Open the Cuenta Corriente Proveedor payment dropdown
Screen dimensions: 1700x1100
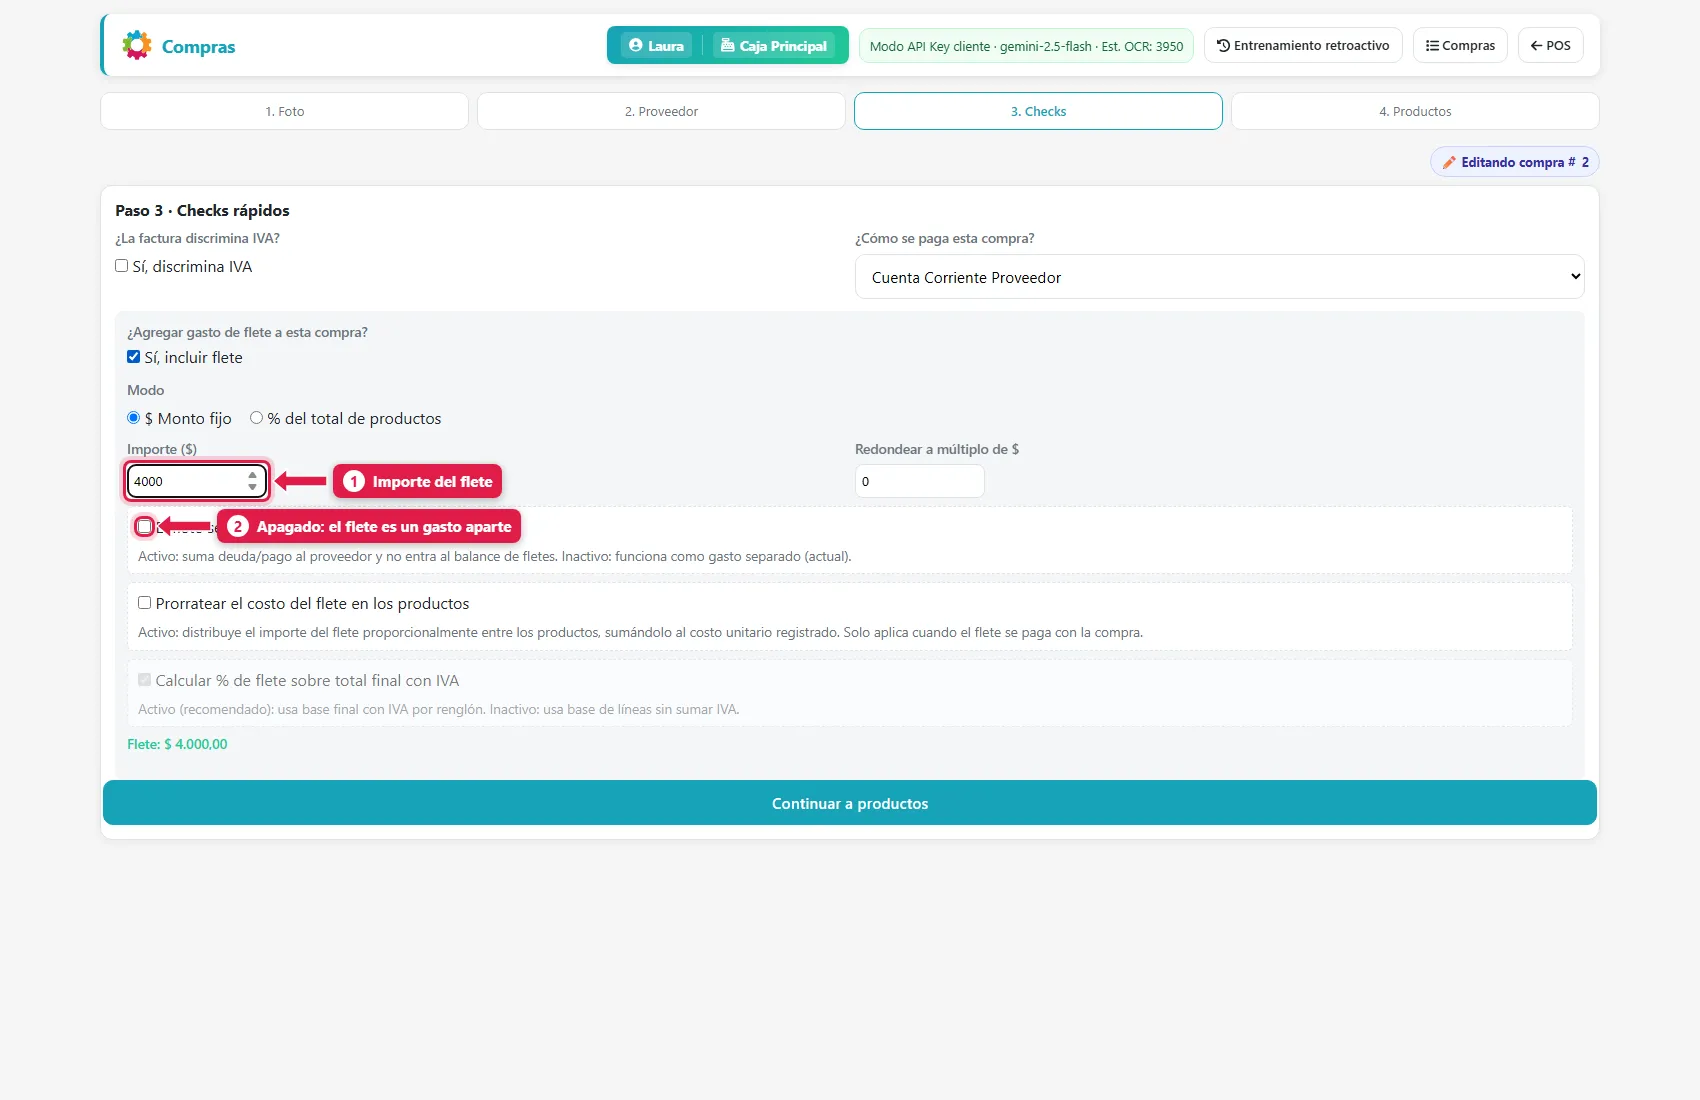(1220, 277)
